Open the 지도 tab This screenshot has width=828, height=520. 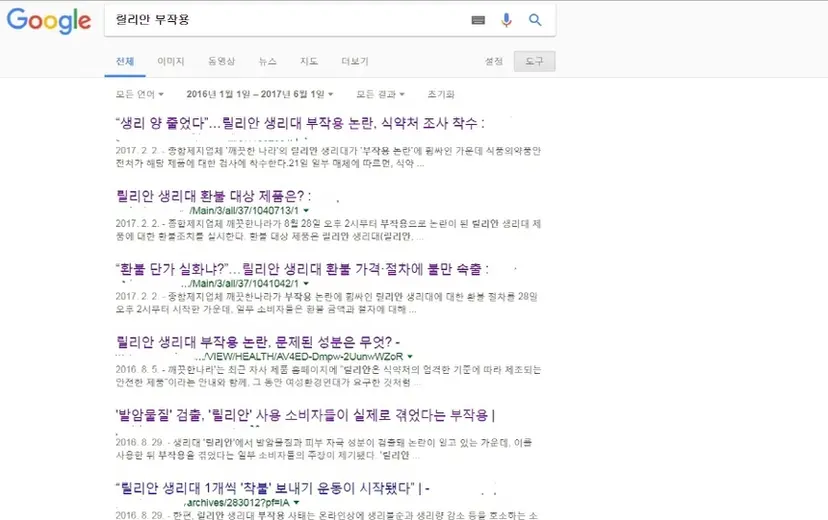[309, 61]
